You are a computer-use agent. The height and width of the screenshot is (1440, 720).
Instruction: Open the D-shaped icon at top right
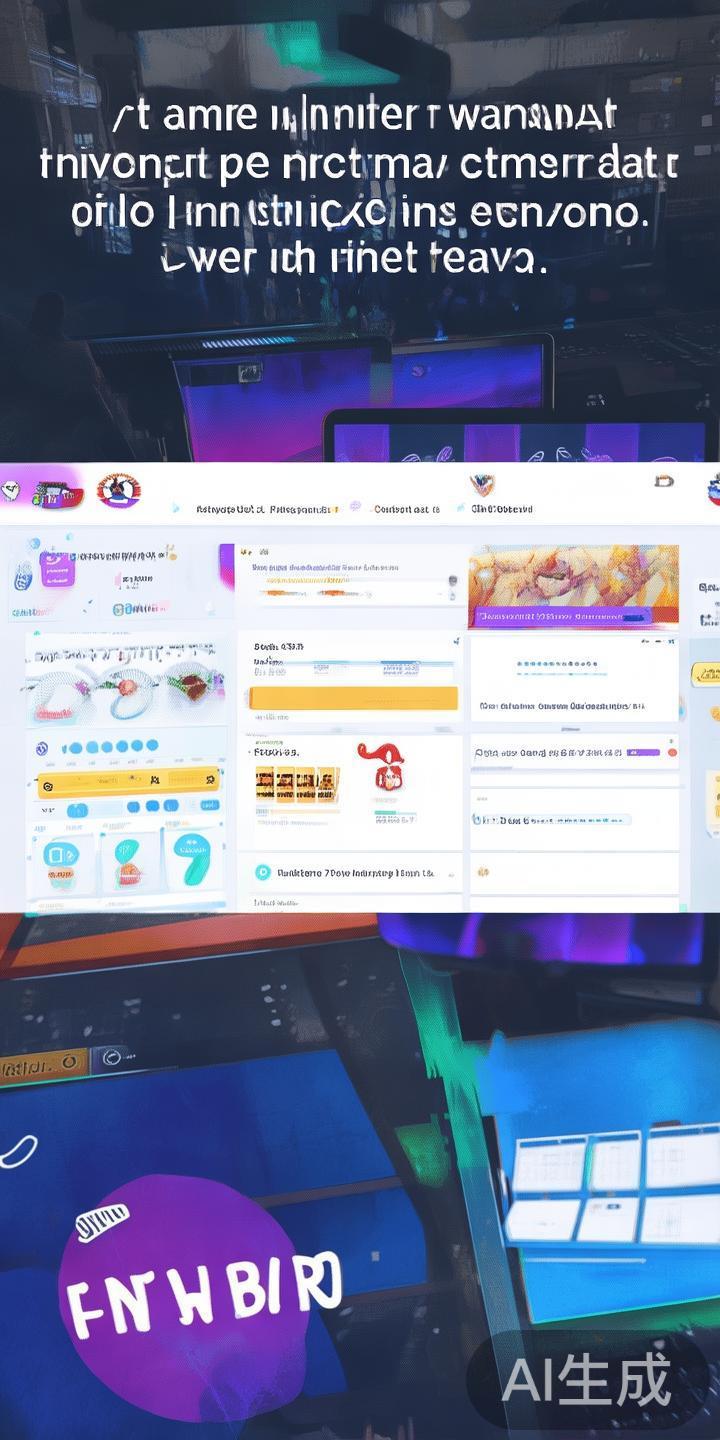(x=663, y=481)
